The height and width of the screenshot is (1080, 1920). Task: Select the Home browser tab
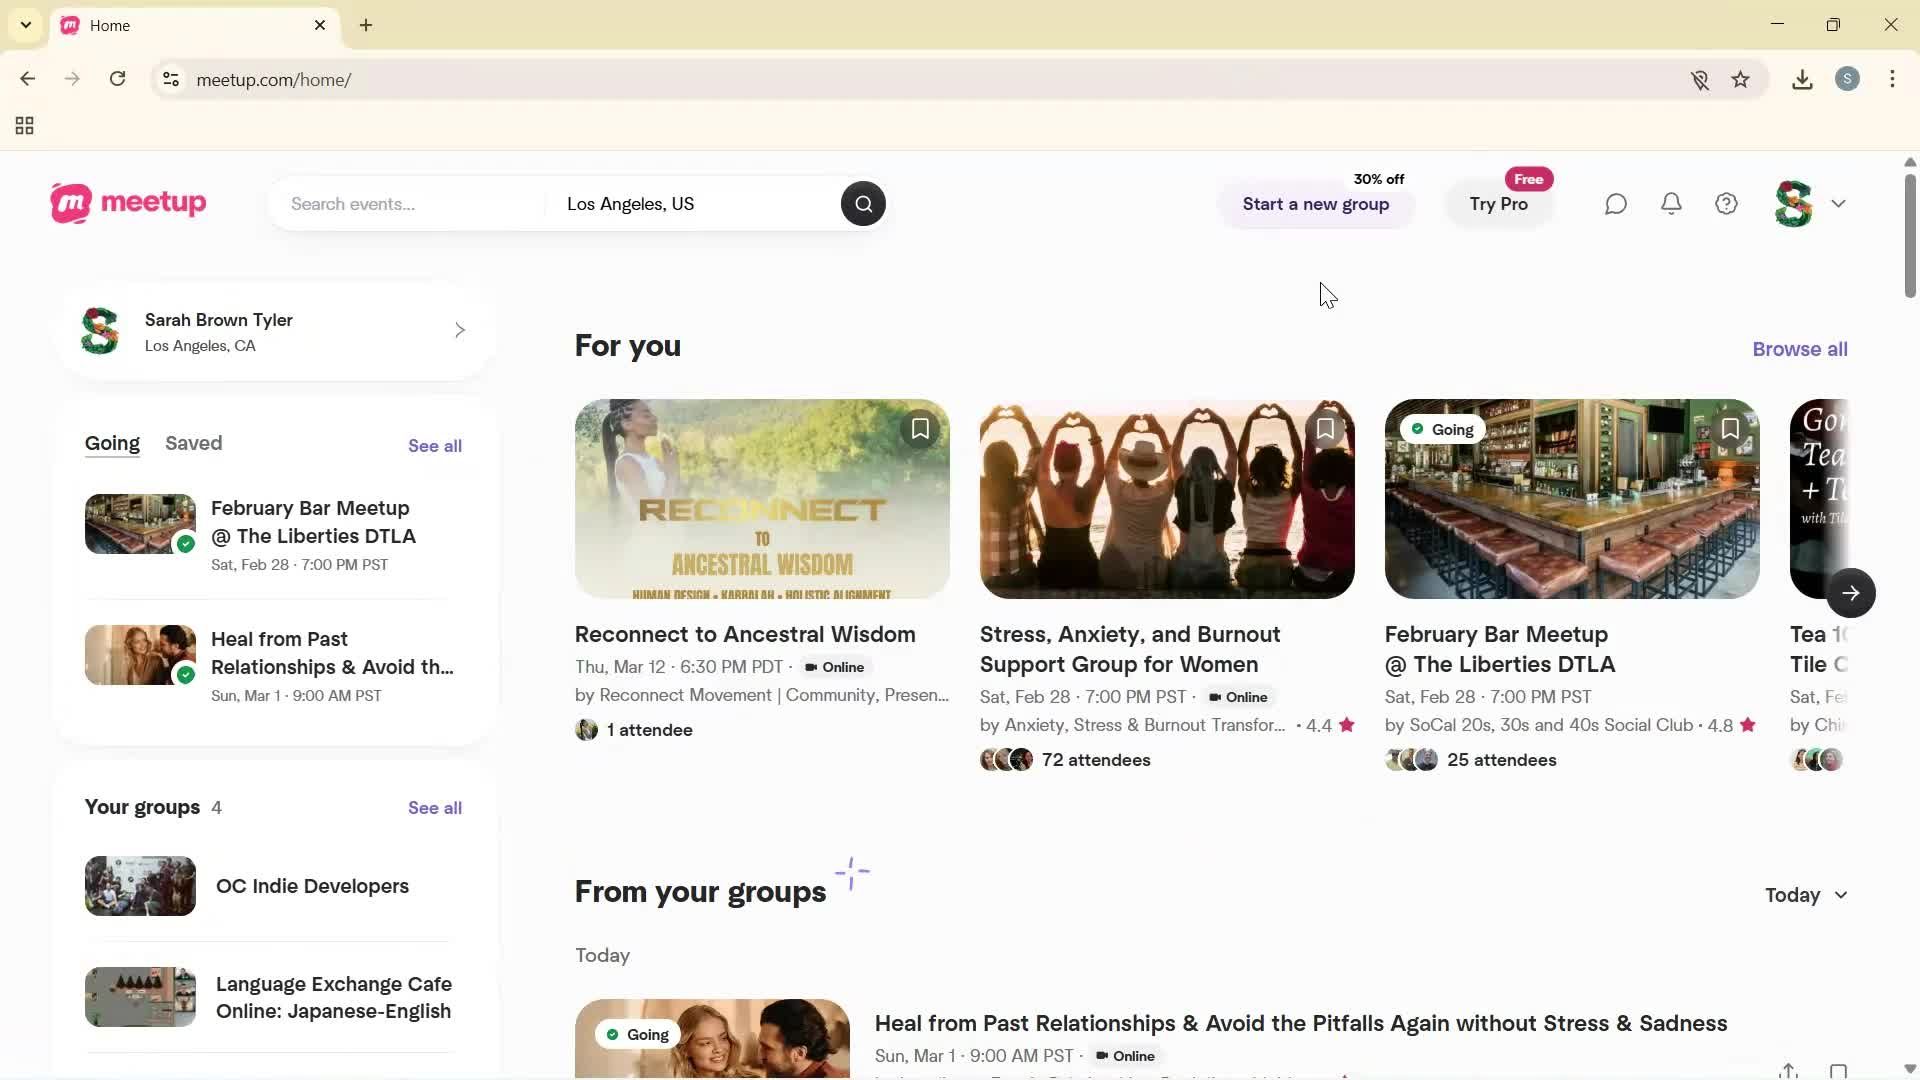coord(150,25)
